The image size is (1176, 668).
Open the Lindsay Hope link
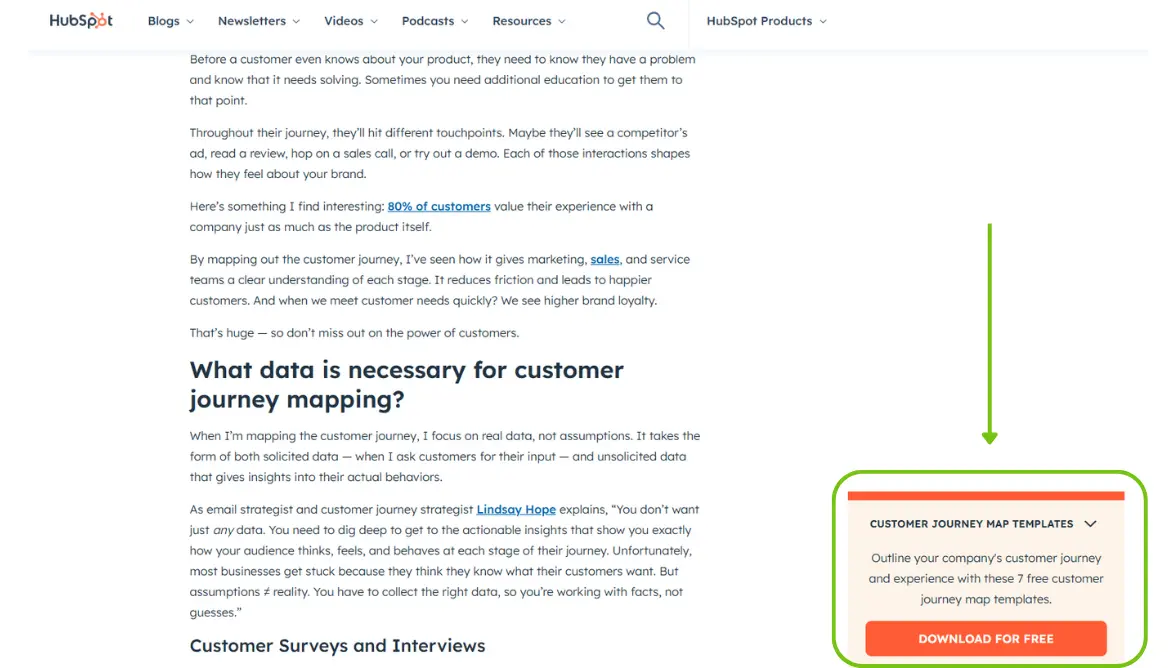click(x=516, y=509)
